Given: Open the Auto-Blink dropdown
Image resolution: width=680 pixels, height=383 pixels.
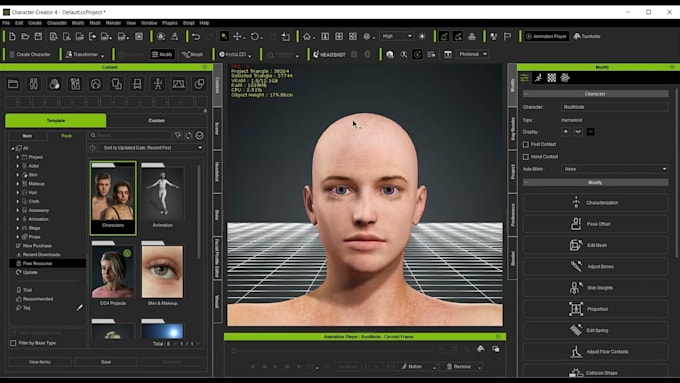Looking at the screenshot, I should point(615,169).
